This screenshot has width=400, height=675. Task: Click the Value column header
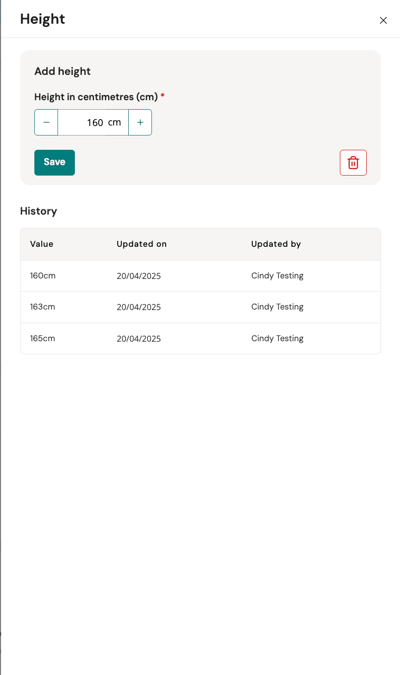(42, 244)
